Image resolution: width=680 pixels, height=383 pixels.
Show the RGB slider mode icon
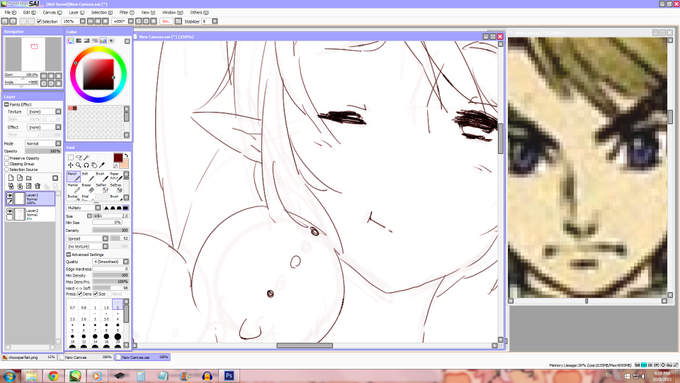(79, 40)
